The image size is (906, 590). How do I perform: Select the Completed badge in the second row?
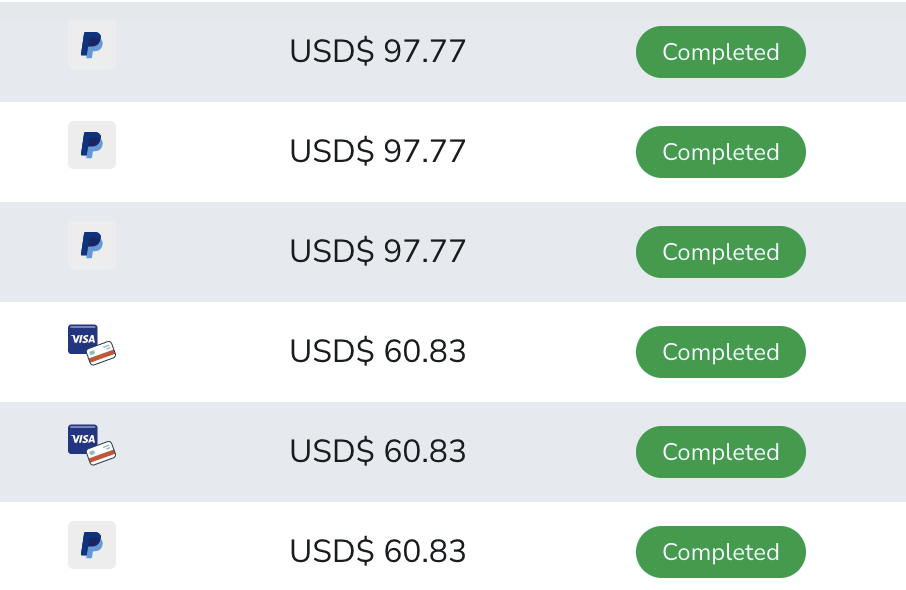(x=720, y=152)
